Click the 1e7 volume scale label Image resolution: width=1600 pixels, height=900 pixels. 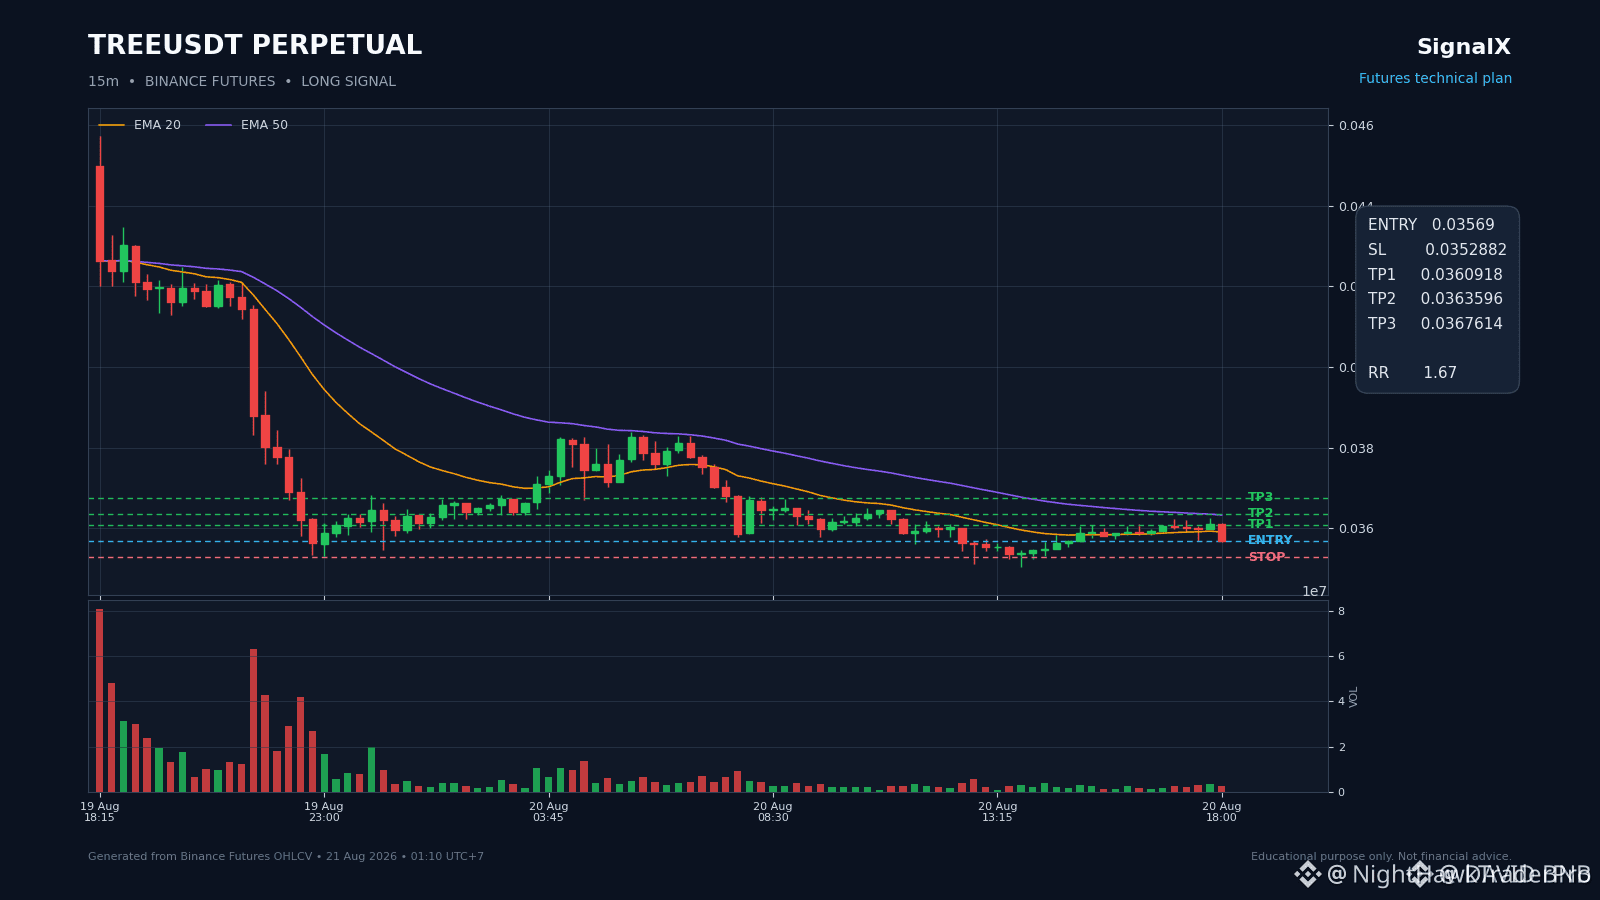(x=1314, y=592)
